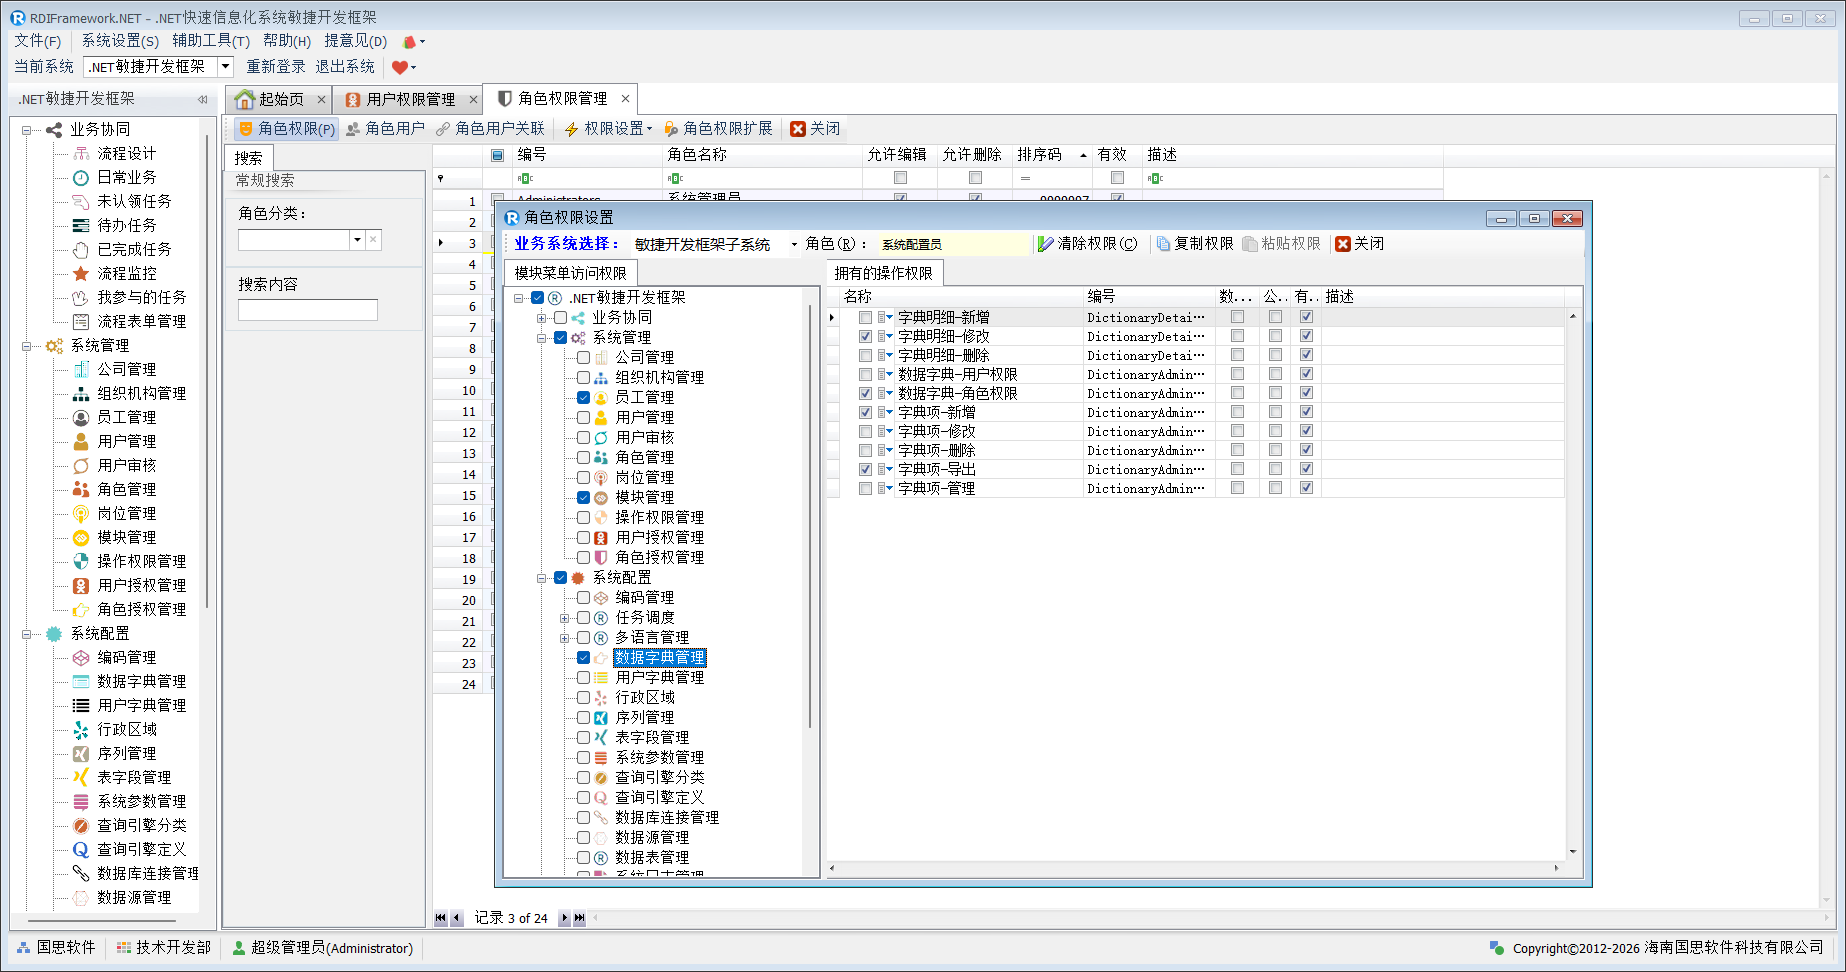The height and width of the screenshot is (972, 1846).
Task: Click the 角色用户 toolbar icon
Action: [x=353, y=129]
